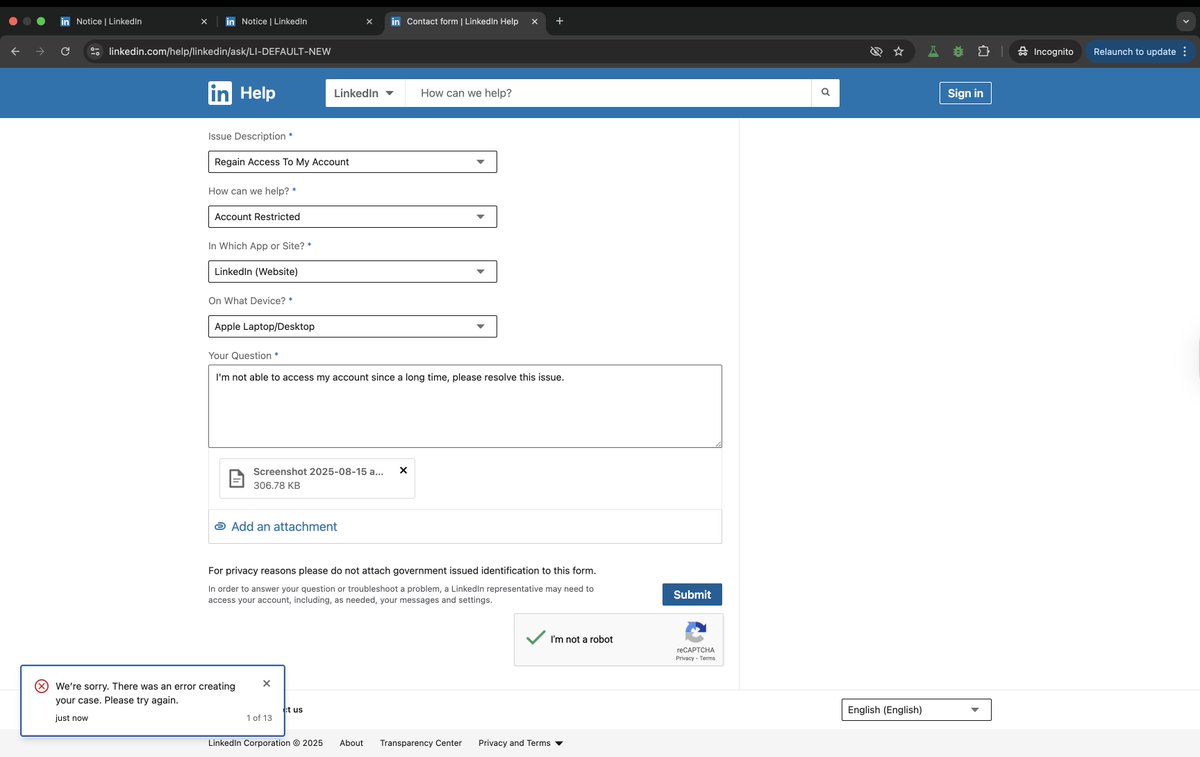Screen dimensions: 1200x757
Task: Open the green flask extension icon
Action: point(933,51)
